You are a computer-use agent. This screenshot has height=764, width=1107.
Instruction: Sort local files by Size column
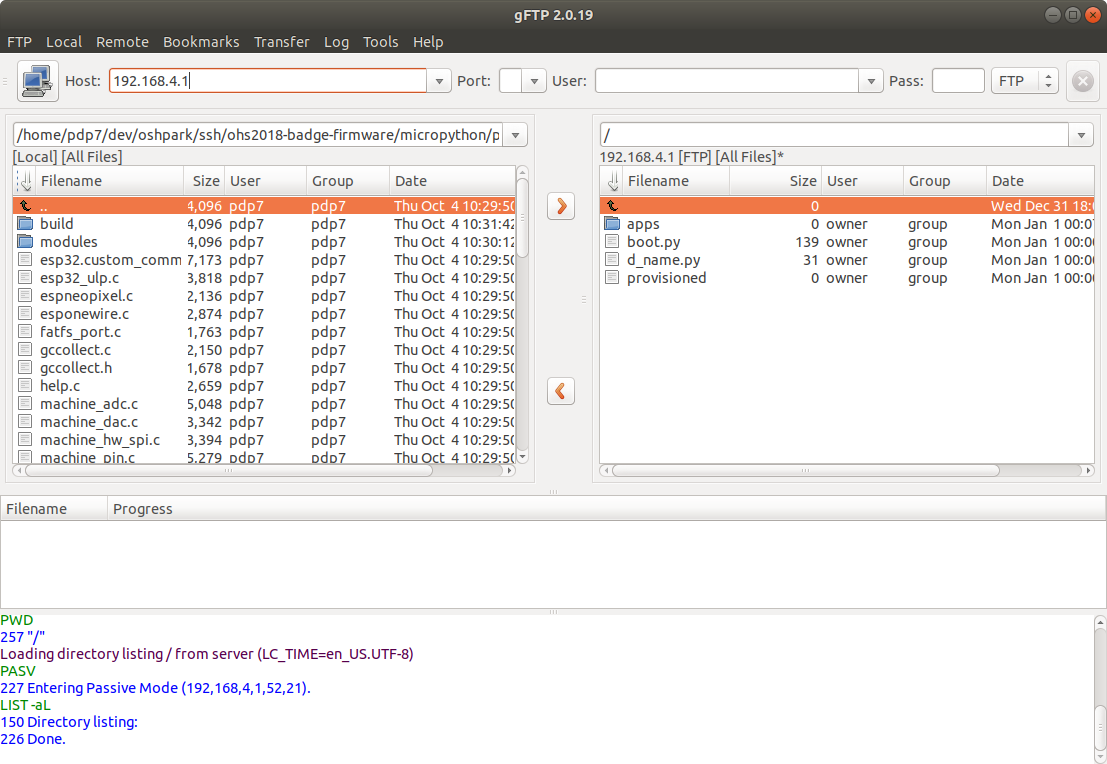tap(205, 181)
